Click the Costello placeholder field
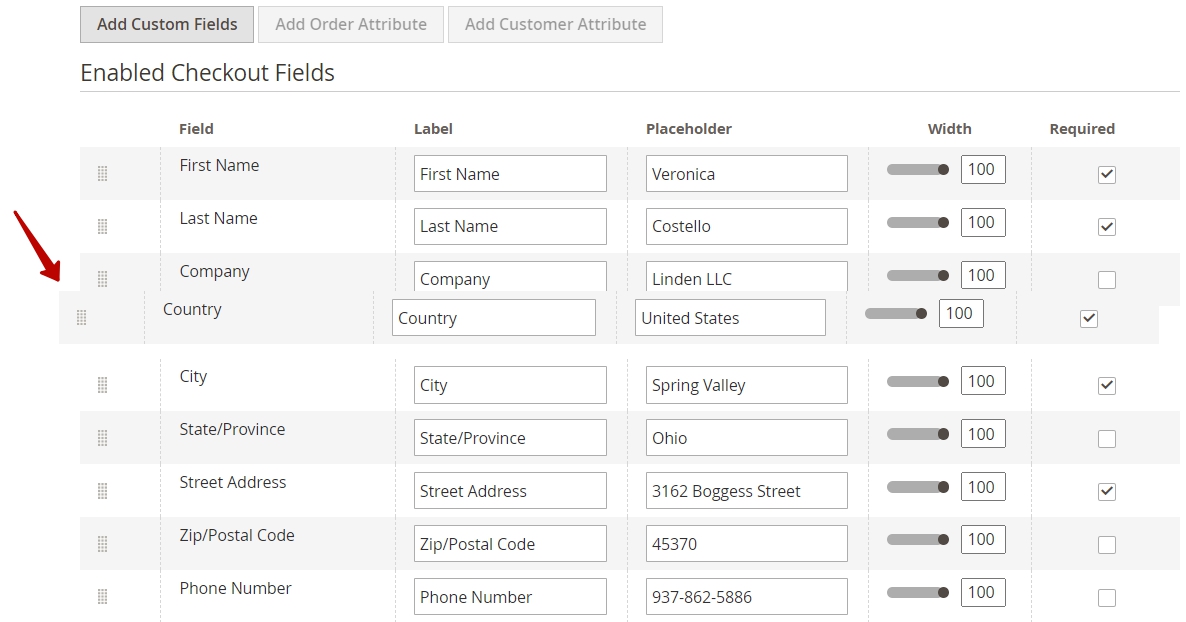This screenshot has height=622, width=1186. click(x=747, y=226)
